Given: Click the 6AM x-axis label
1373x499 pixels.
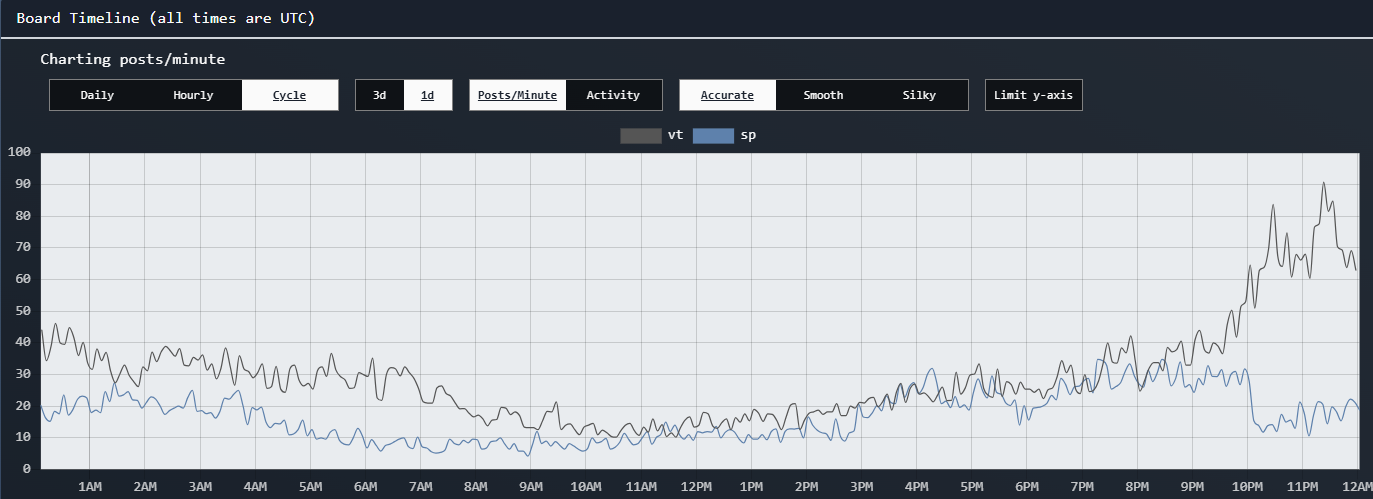Looking at the screenshot, I should click(365, 487).
